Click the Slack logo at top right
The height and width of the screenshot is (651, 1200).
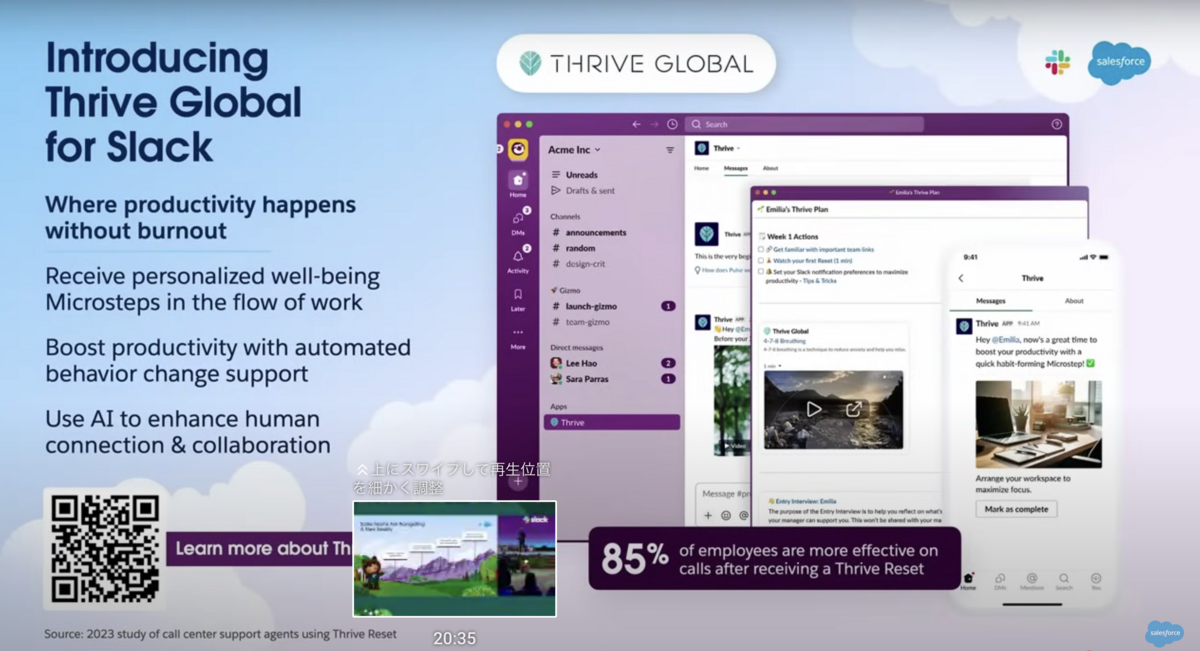click(x=1057, y=63)
